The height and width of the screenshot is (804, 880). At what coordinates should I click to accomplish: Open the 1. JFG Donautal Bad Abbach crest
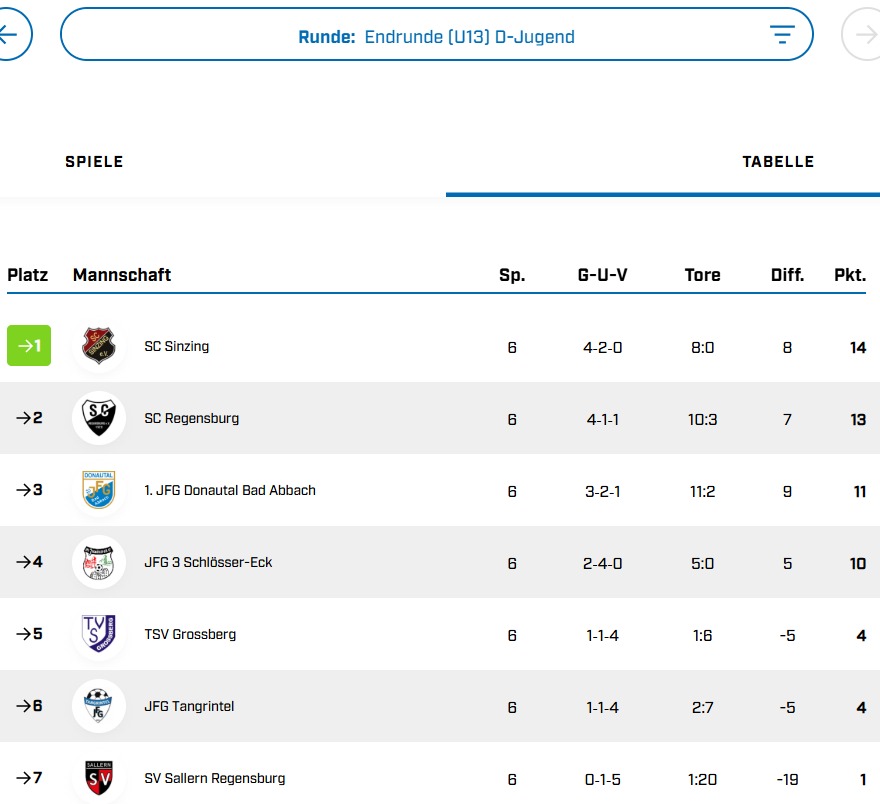(98, 490)
